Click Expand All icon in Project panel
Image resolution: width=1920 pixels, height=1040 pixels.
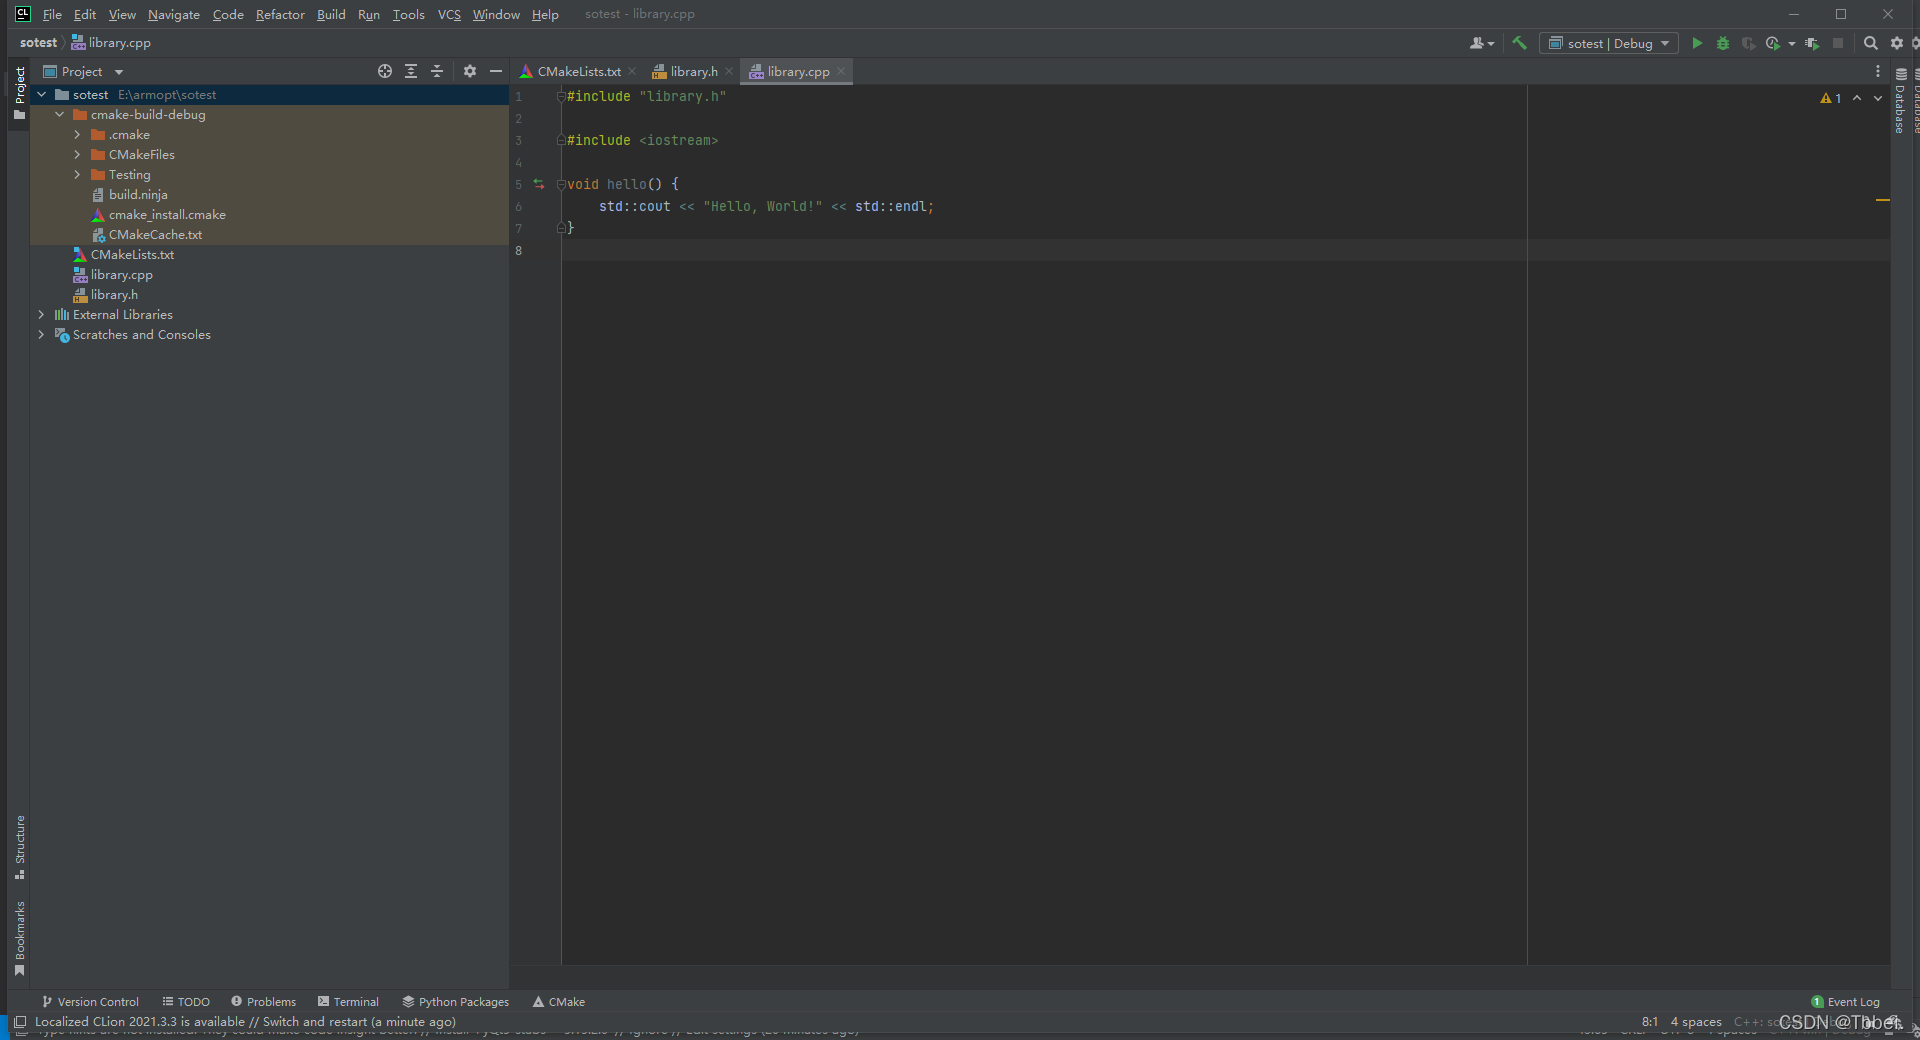411,71
